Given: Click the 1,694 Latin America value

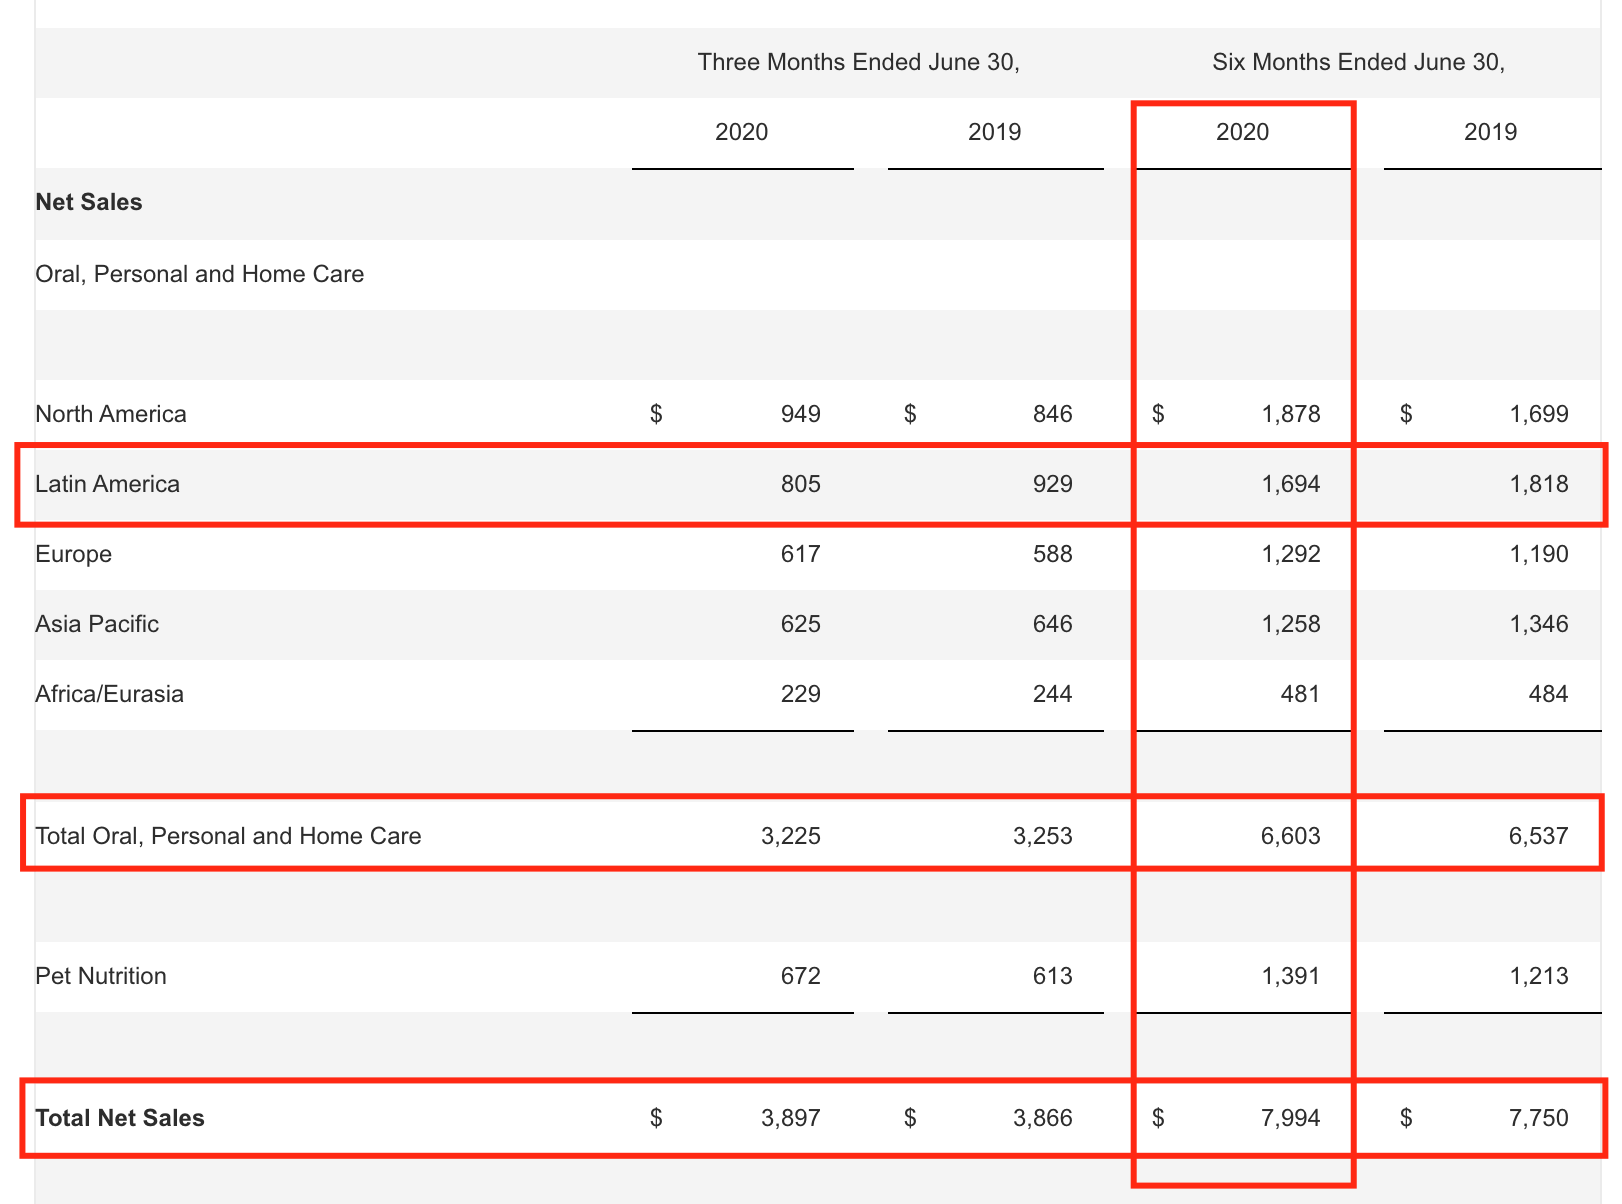Looking at the screenshot, I should (x=1290, y=484).
